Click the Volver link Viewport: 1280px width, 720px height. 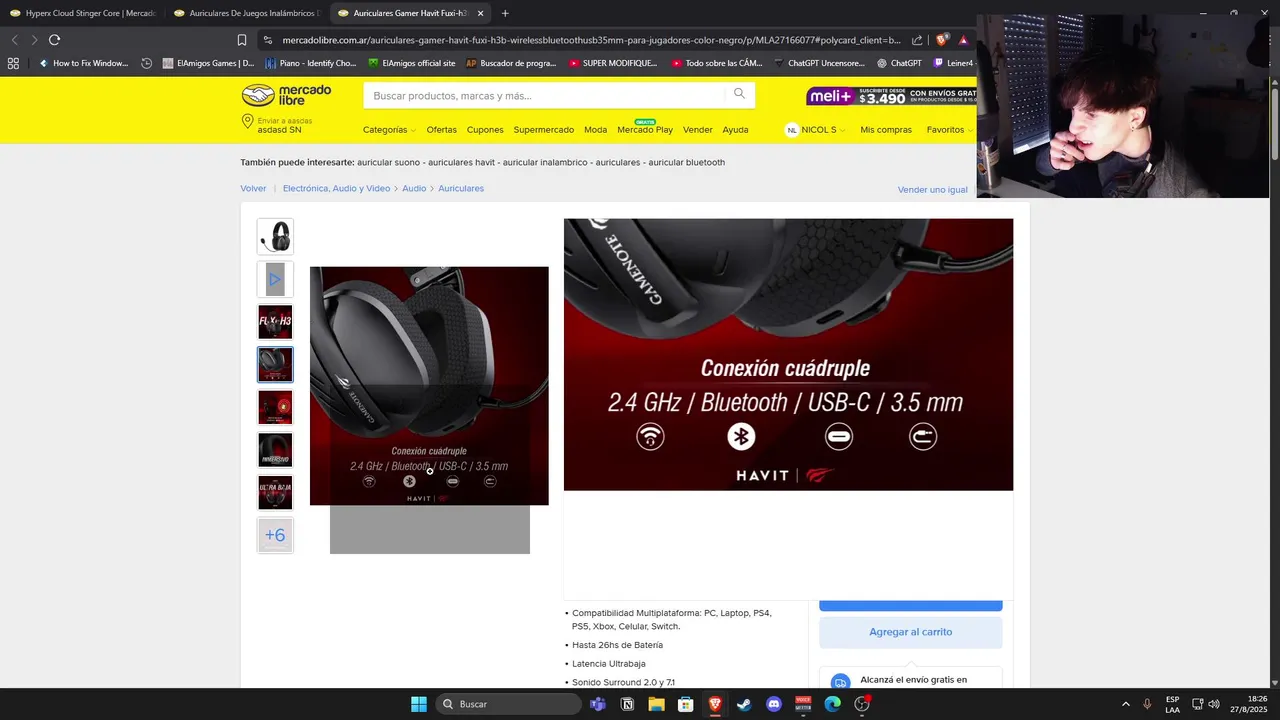[x=253, y=188]
